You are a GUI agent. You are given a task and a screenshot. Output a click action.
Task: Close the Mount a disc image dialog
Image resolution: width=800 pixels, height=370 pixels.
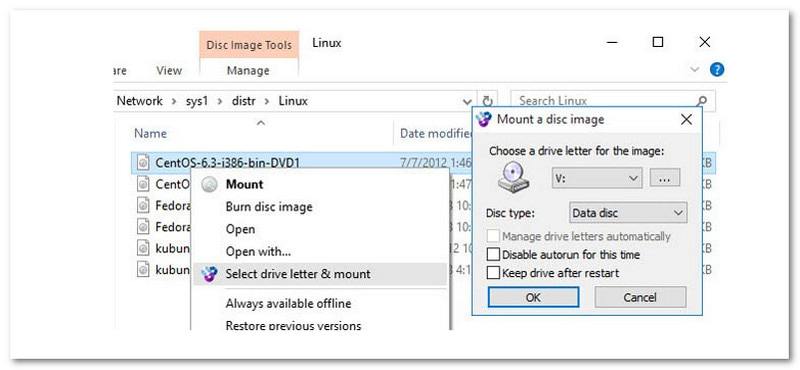[x=687, y=119]
